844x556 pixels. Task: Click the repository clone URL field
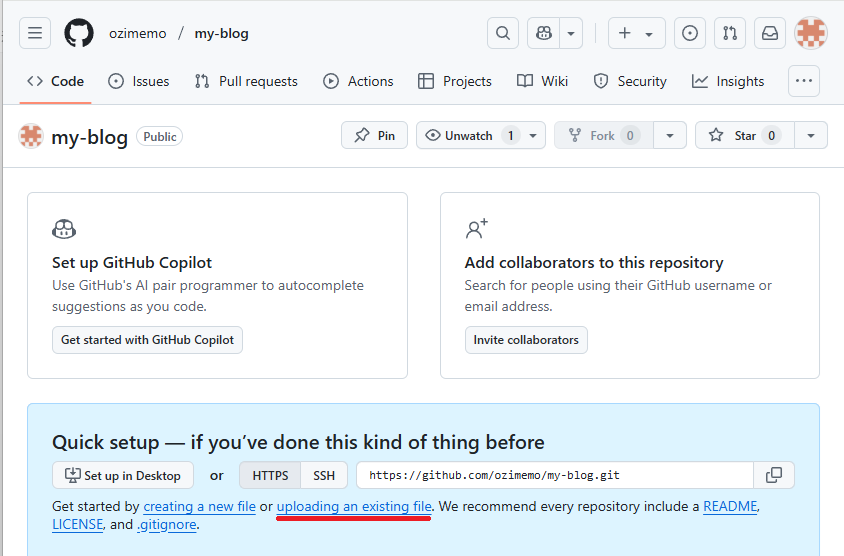tap(555, 475)
